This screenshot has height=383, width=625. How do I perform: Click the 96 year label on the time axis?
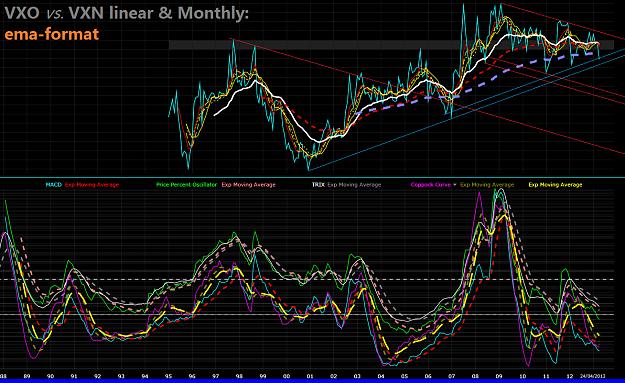click(x=192, y=376)
